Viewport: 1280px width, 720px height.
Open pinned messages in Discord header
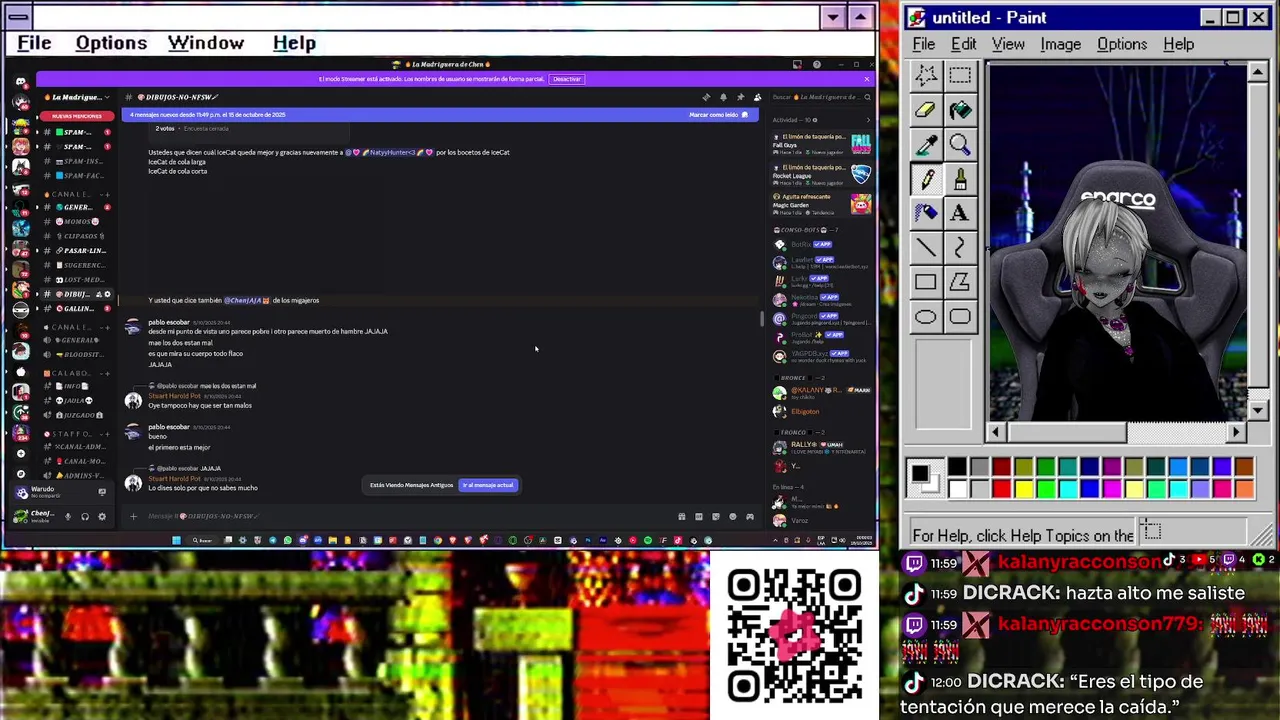coord(740,97)
